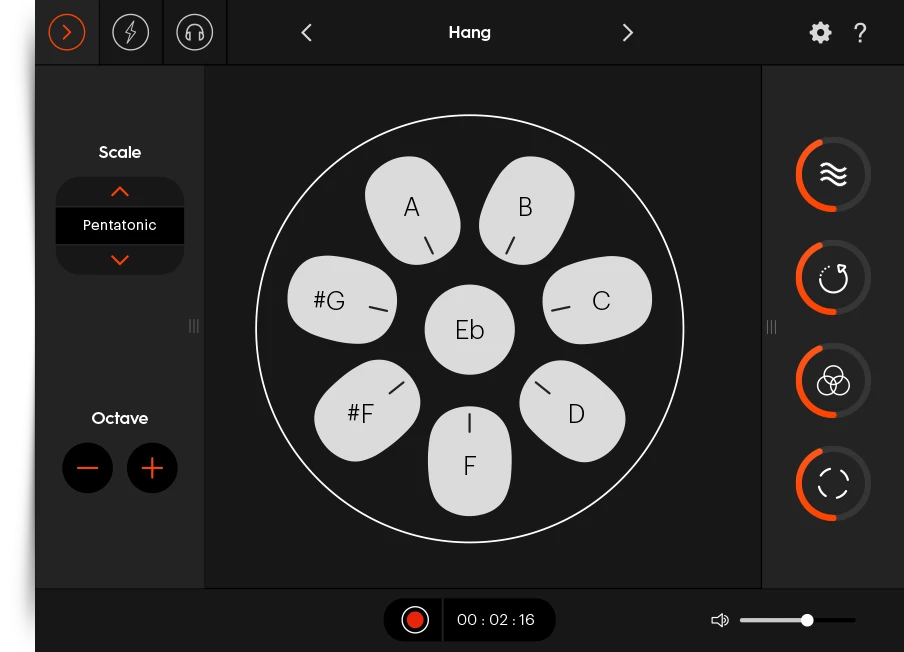
Task: Select the next scale with down chevron
Action: coord(120,260)
